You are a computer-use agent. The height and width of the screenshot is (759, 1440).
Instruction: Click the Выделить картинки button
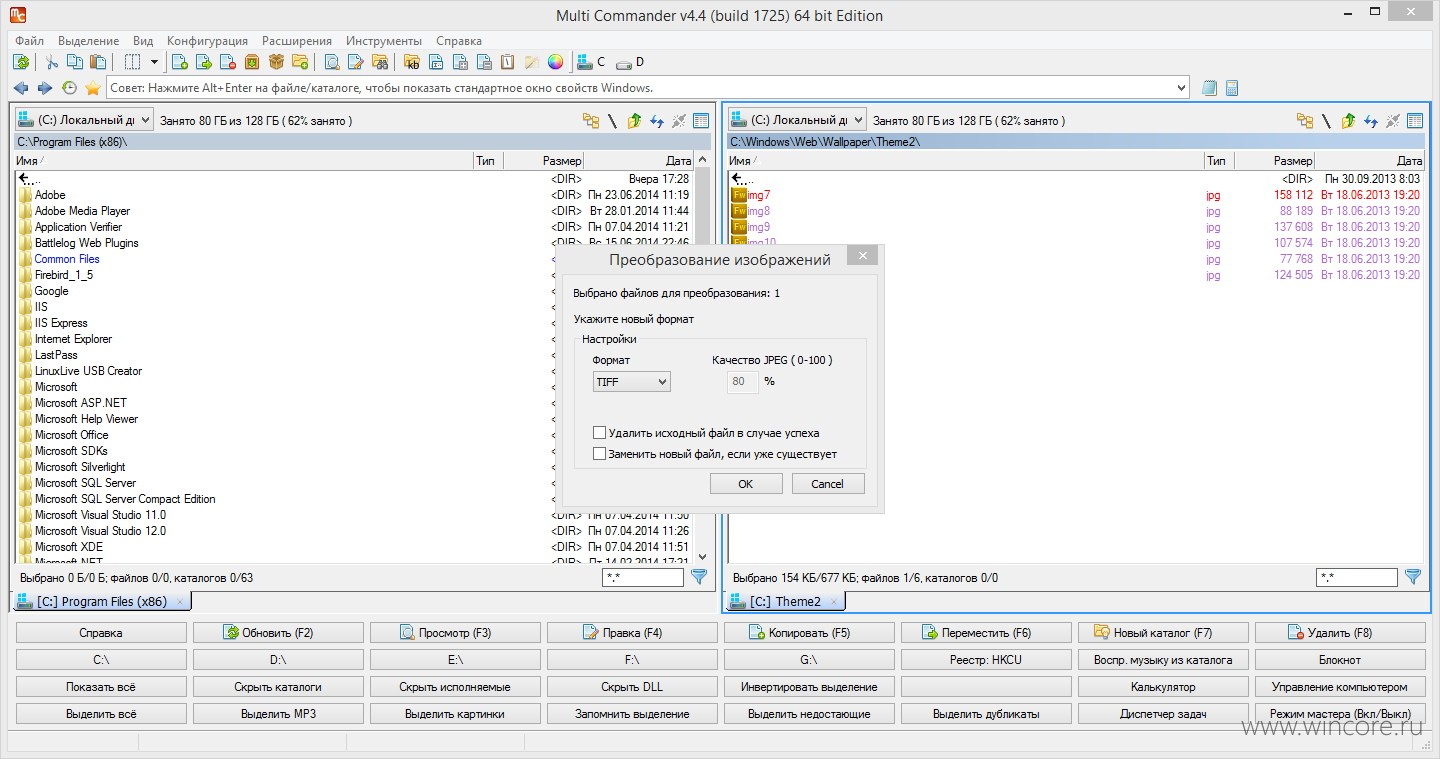[455, 714]
